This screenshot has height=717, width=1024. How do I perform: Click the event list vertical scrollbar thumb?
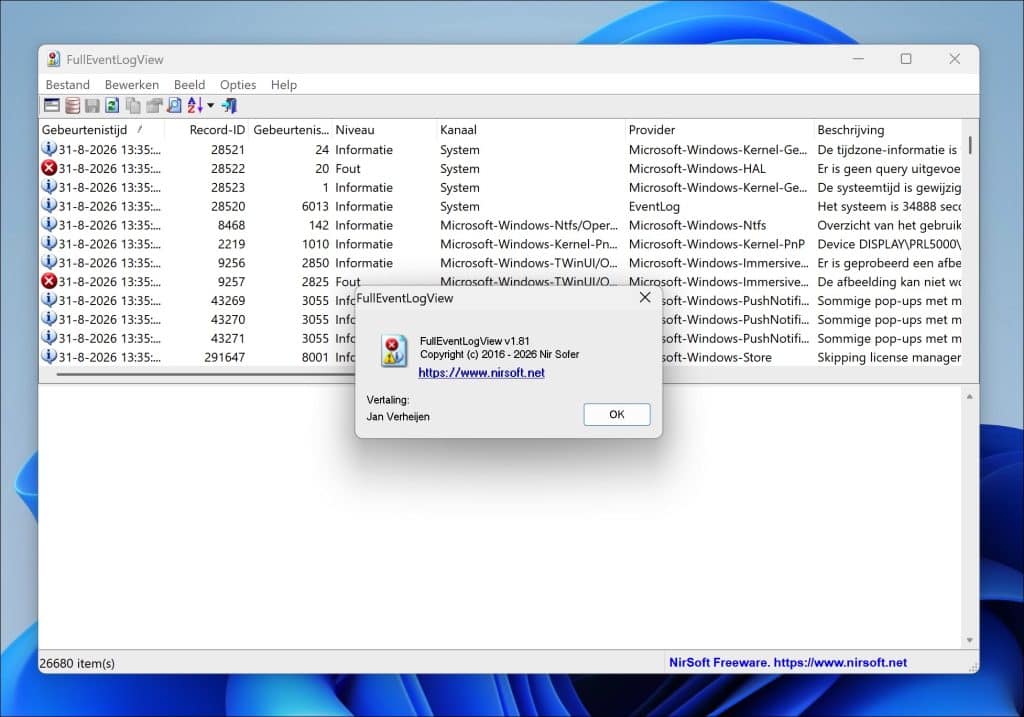970,145
